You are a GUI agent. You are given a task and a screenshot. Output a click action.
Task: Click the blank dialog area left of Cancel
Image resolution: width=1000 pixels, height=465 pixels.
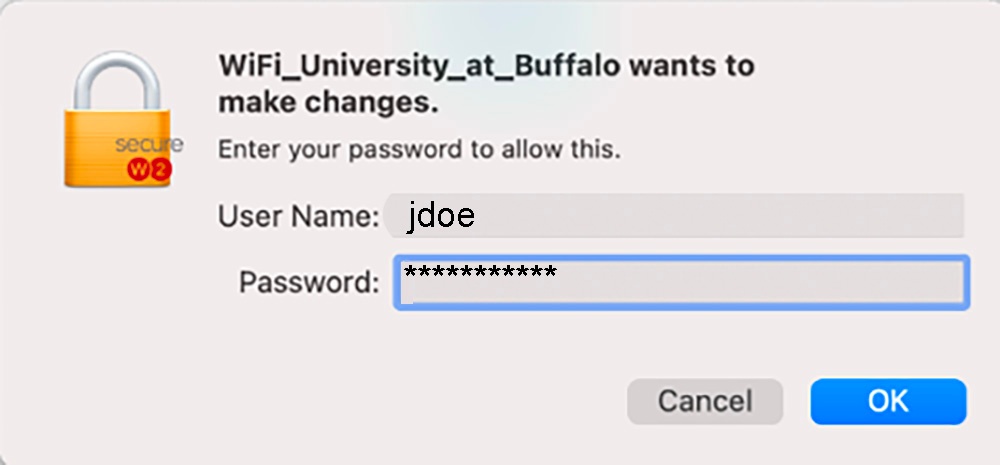pos(400,402)
